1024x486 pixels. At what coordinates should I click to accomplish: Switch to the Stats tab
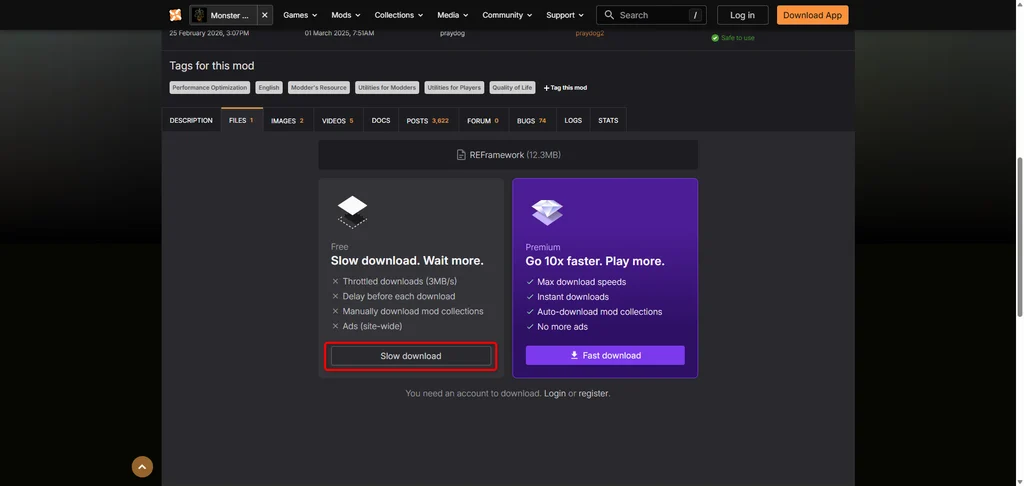pyautogui.click(x=608, y=120)
